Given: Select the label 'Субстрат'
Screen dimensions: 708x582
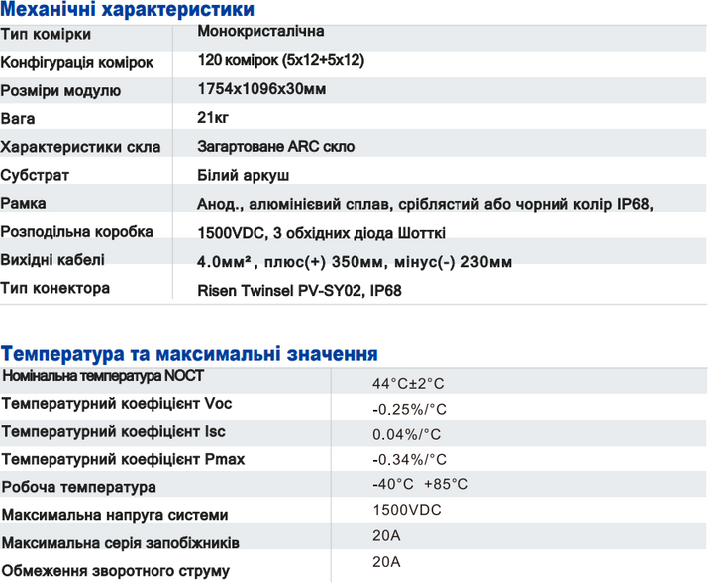Looking at the screenshot, I should (x=34, y=175).
